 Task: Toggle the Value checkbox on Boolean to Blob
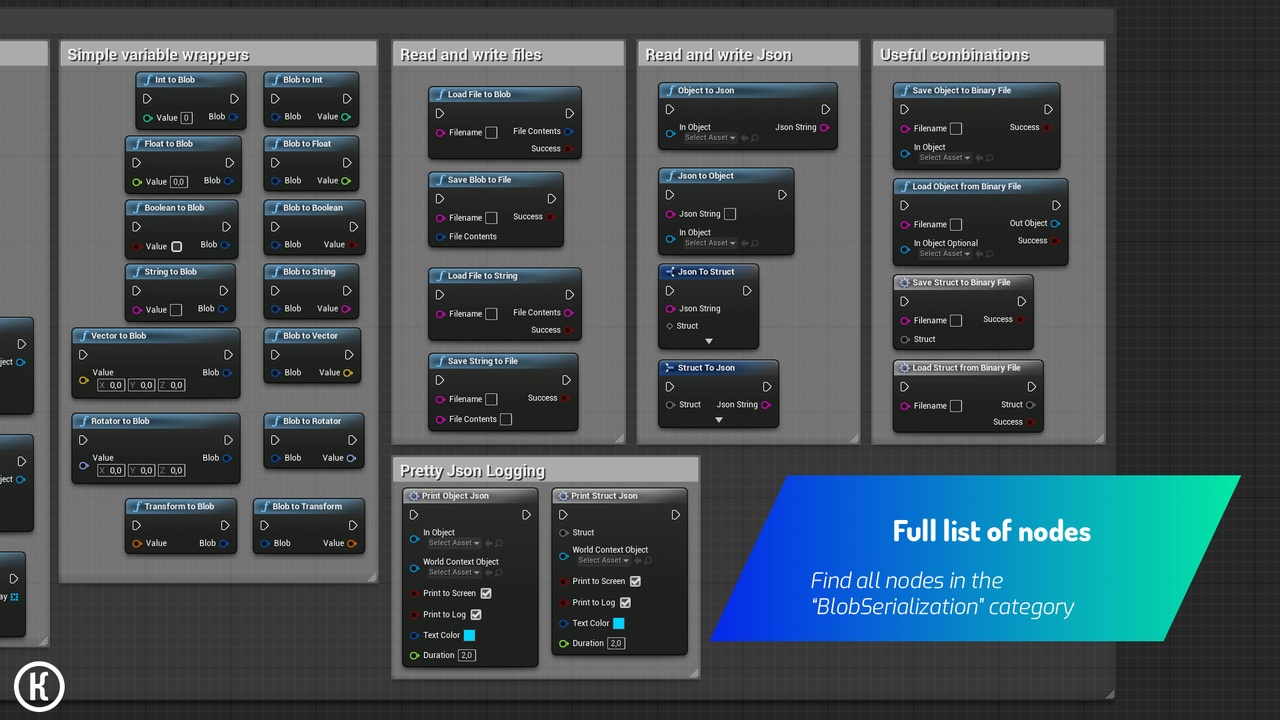(x=177, y=246)
